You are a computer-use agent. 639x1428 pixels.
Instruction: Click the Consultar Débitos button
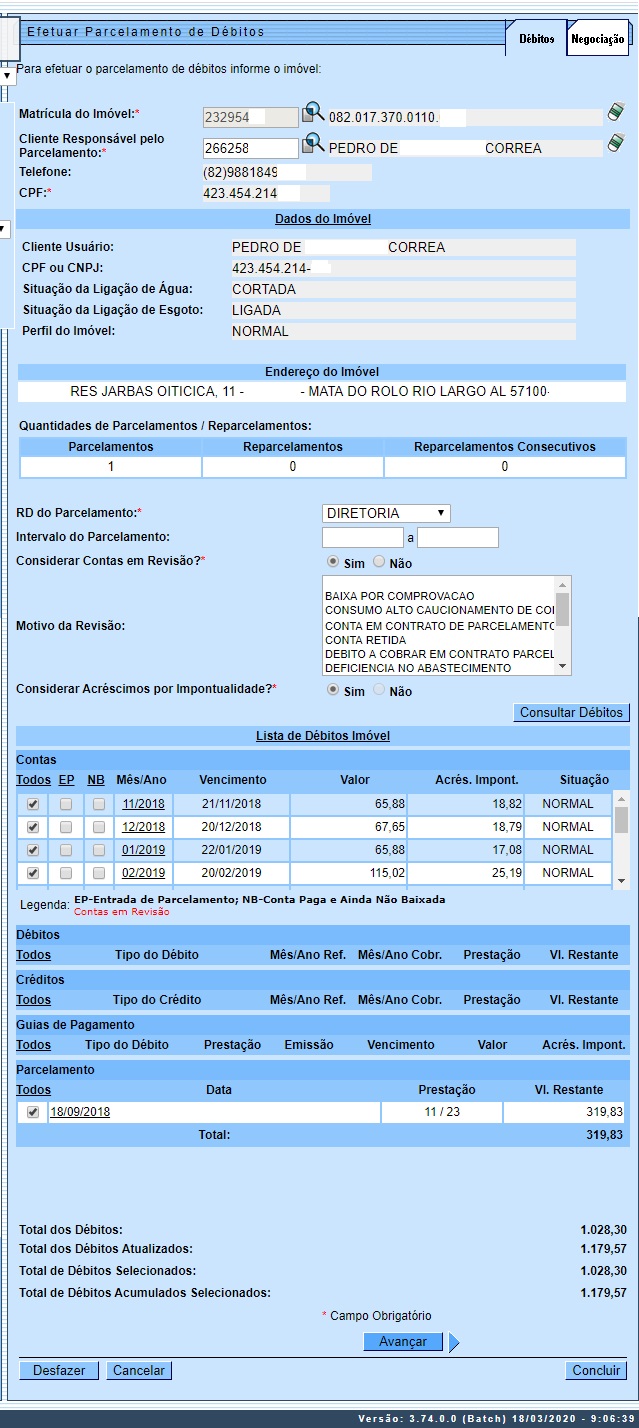571,713
